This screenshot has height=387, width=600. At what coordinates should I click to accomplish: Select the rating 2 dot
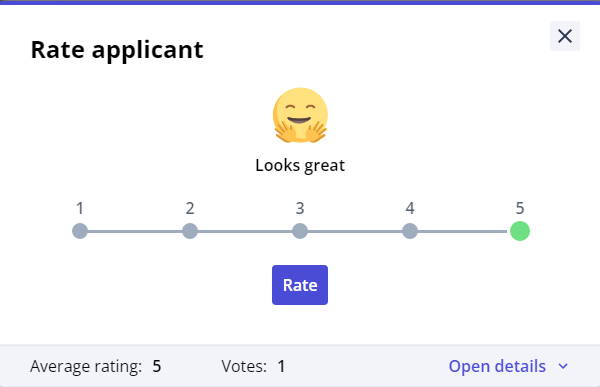point(190,231)
